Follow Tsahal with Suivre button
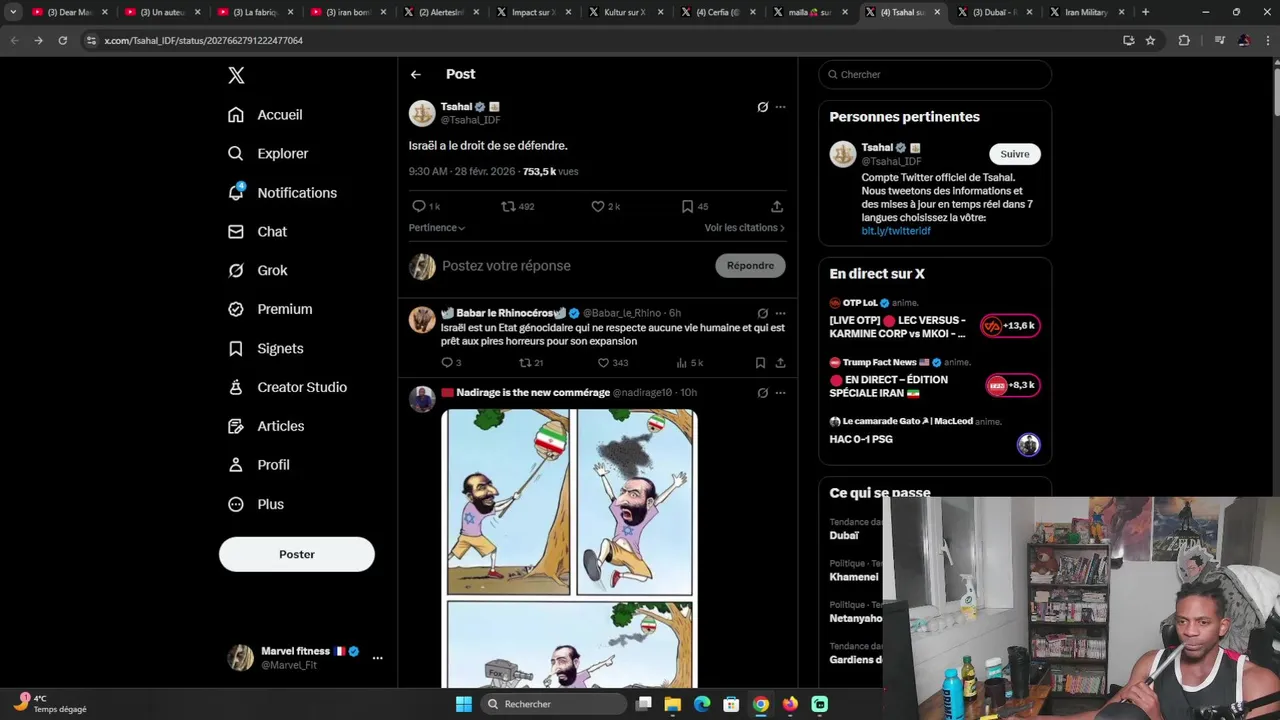 1015,154
